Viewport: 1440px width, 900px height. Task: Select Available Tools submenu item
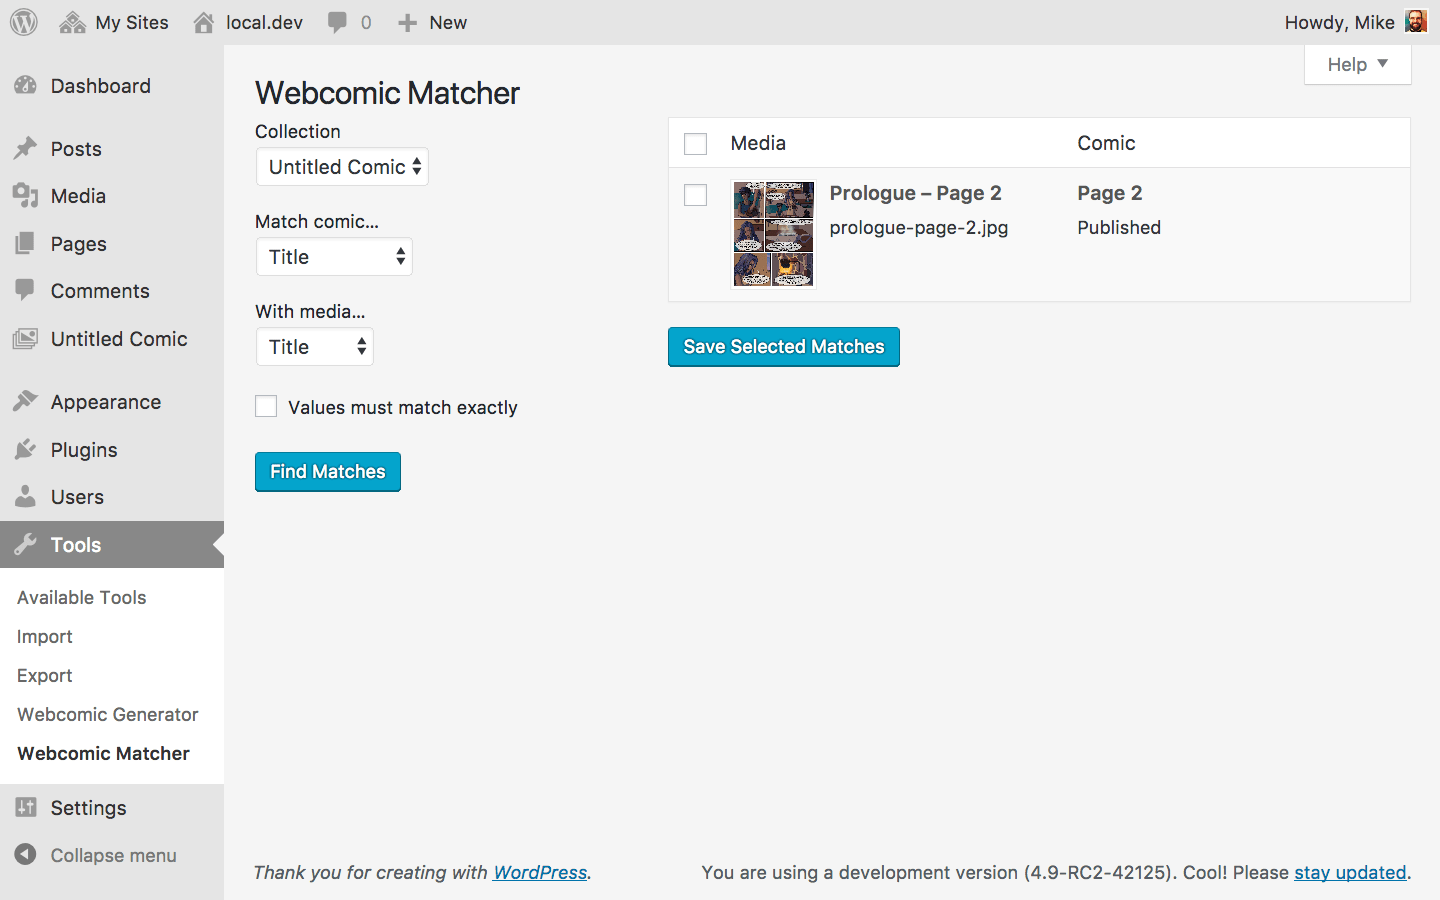pyautogui.click(x=82, y=598)
